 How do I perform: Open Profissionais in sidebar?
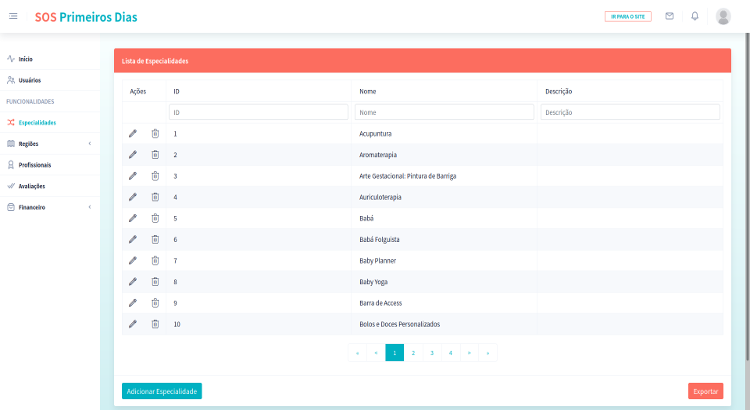coord(34,165)
